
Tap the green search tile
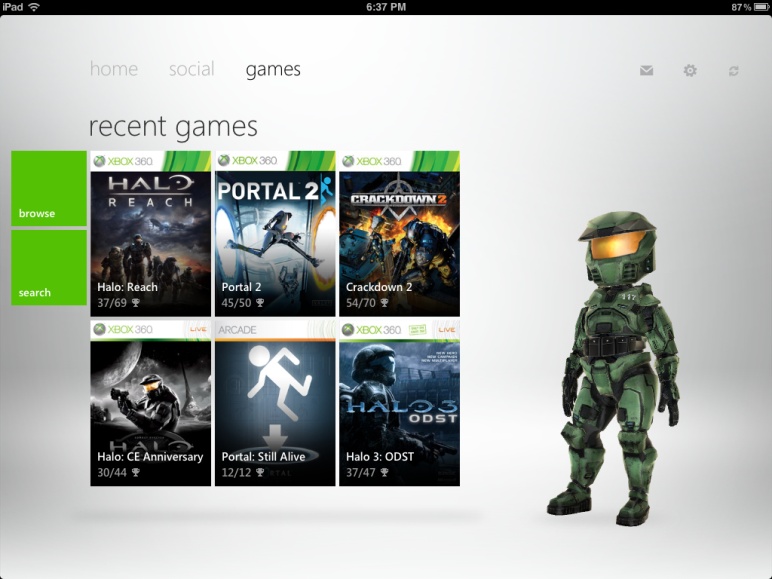pos(49,268)
